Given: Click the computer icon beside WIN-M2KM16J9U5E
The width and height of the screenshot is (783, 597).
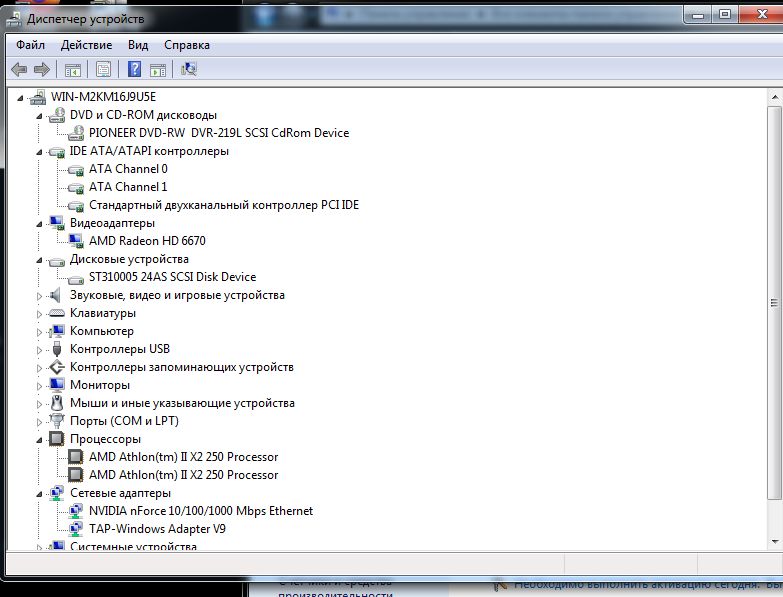Looking at the screenshot, I should pyautogui.click(x=38, y=97).
